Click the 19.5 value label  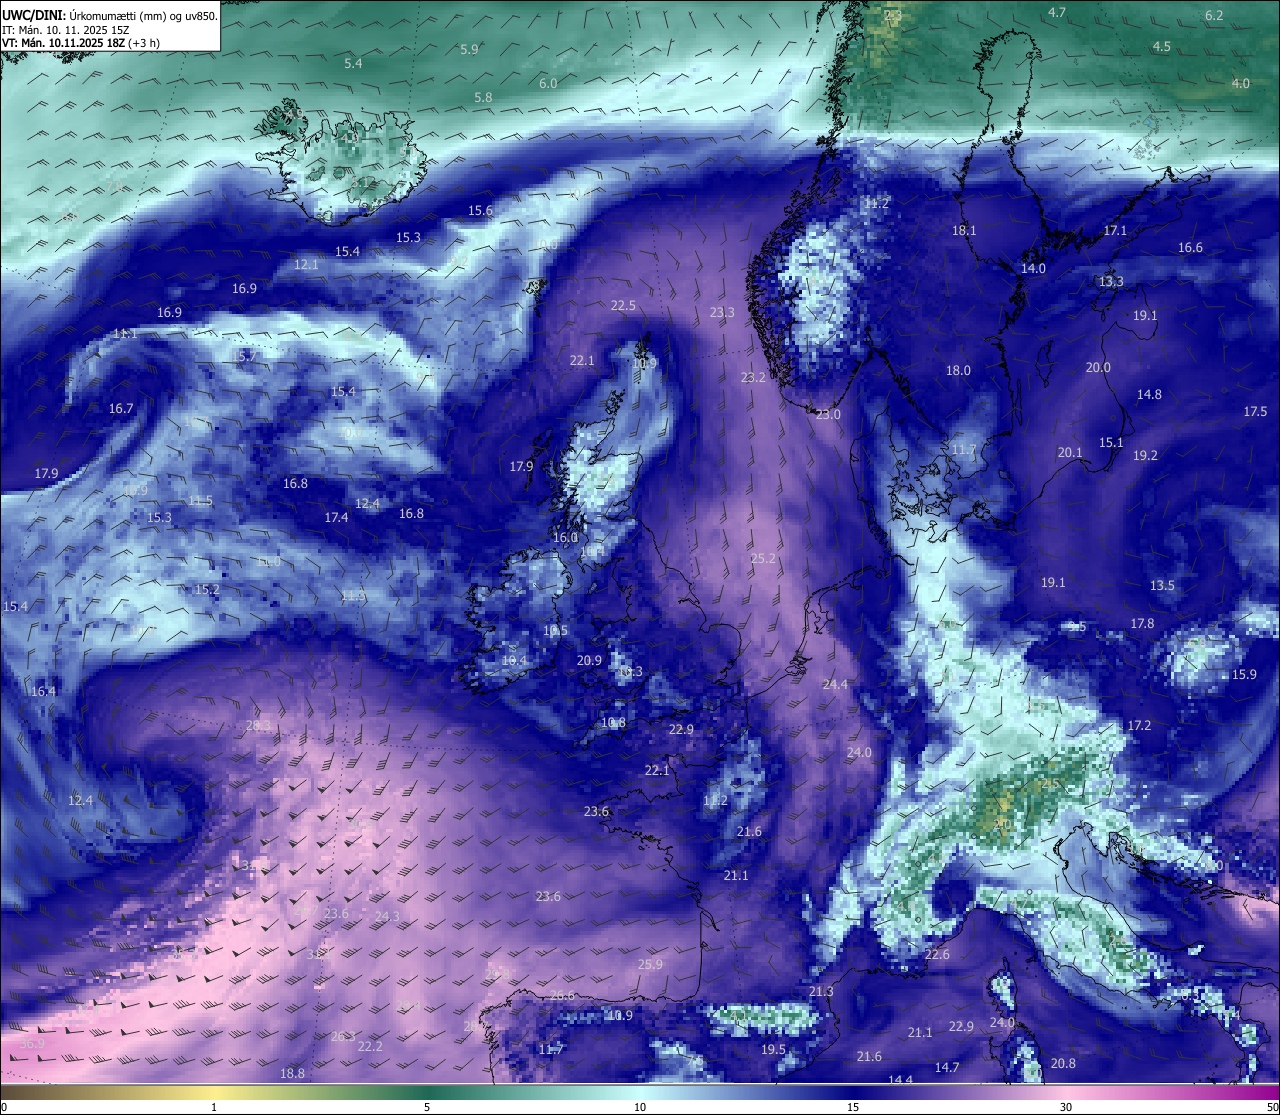(773, 1049)
